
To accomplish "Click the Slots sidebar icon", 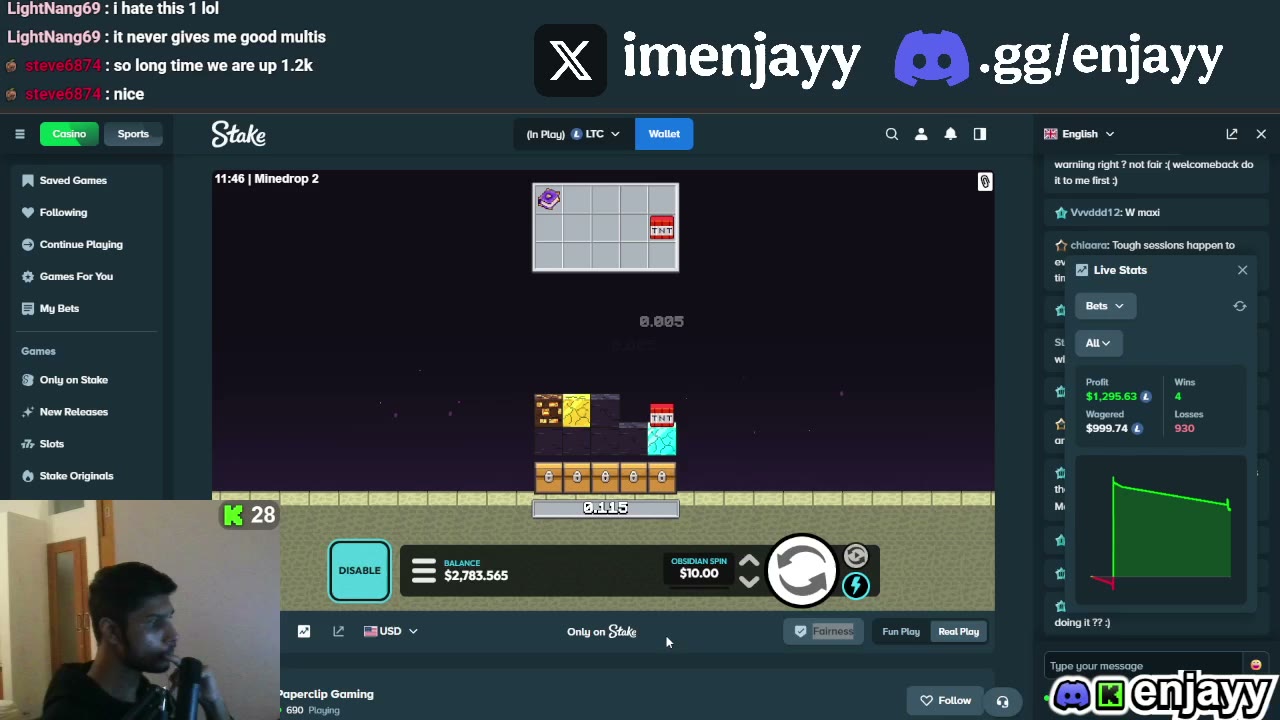I will click(28, 444).
